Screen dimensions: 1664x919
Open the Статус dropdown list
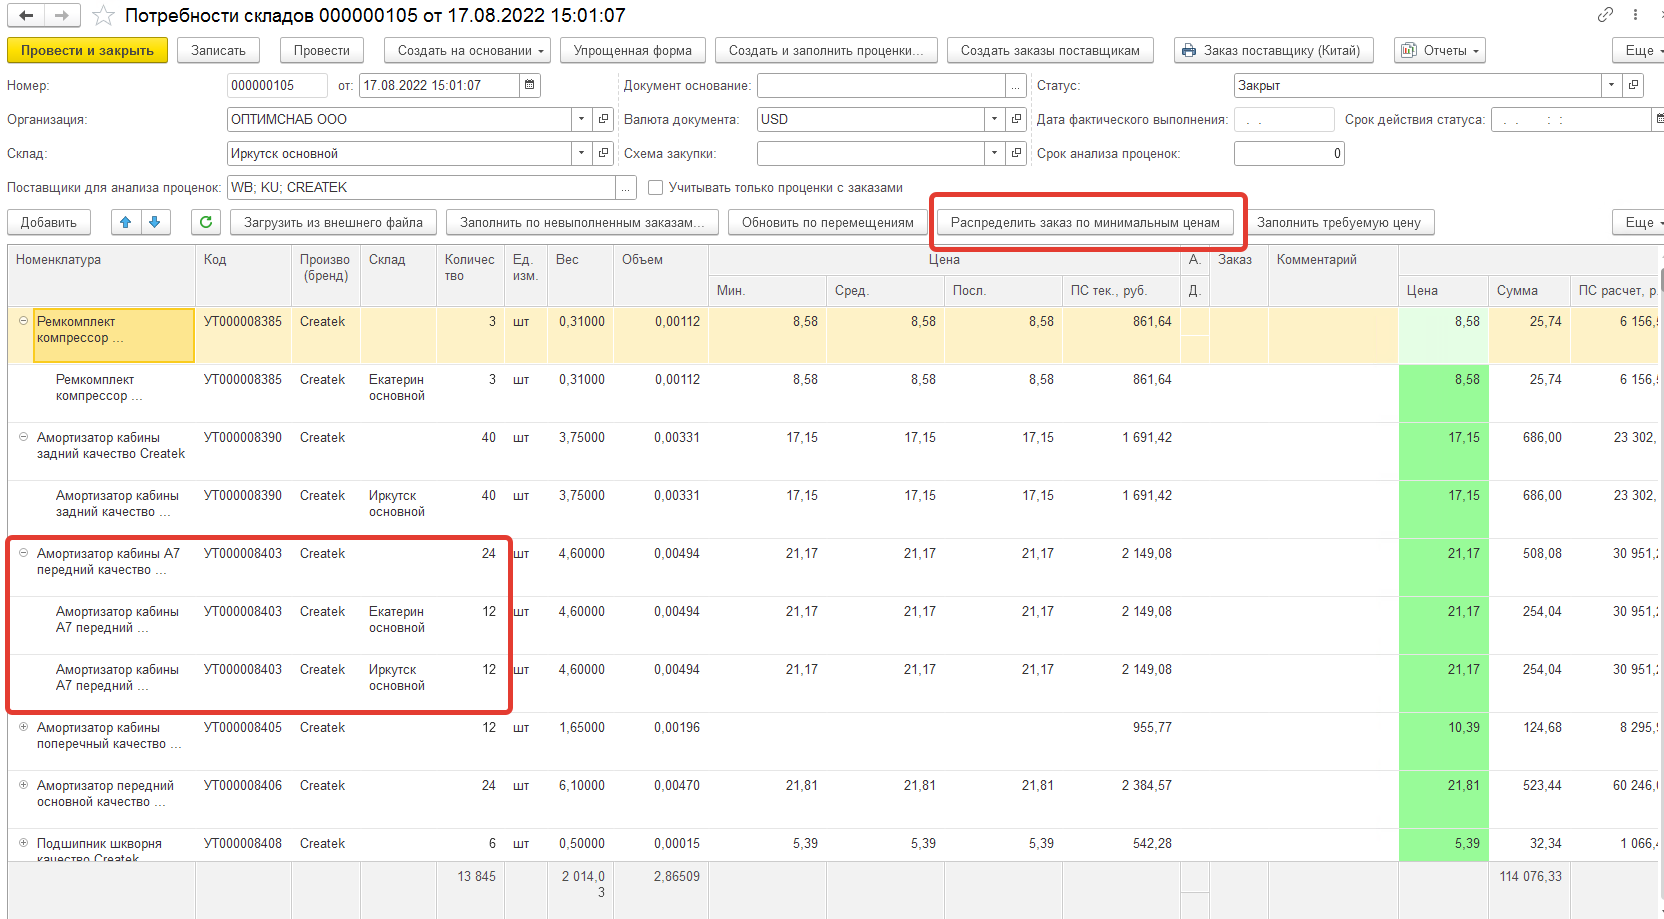1611,85
